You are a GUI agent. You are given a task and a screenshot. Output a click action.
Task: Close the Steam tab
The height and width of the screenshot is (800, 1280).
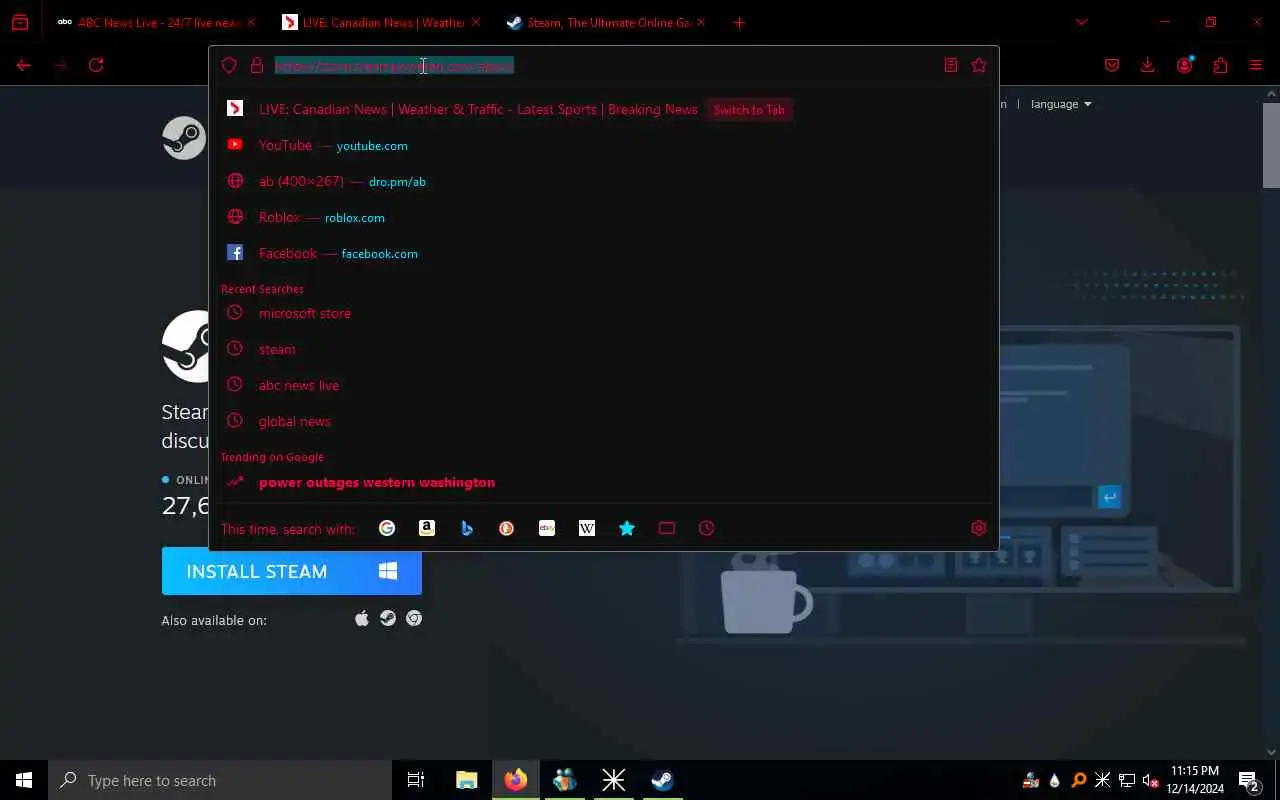click(701, 22)
